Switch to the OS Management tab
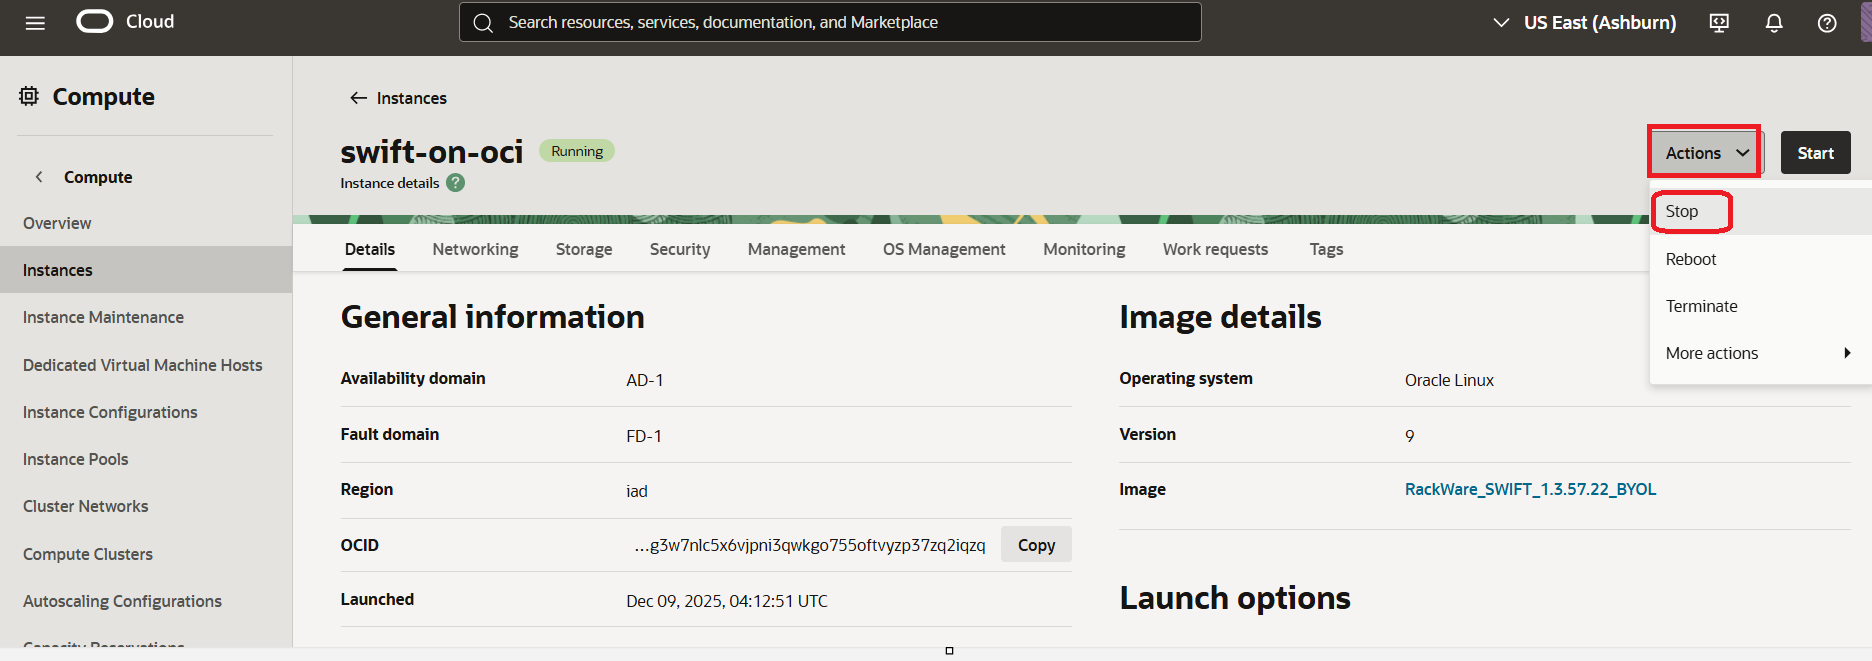Viewport: 1872px width, 661px height. 944,249
